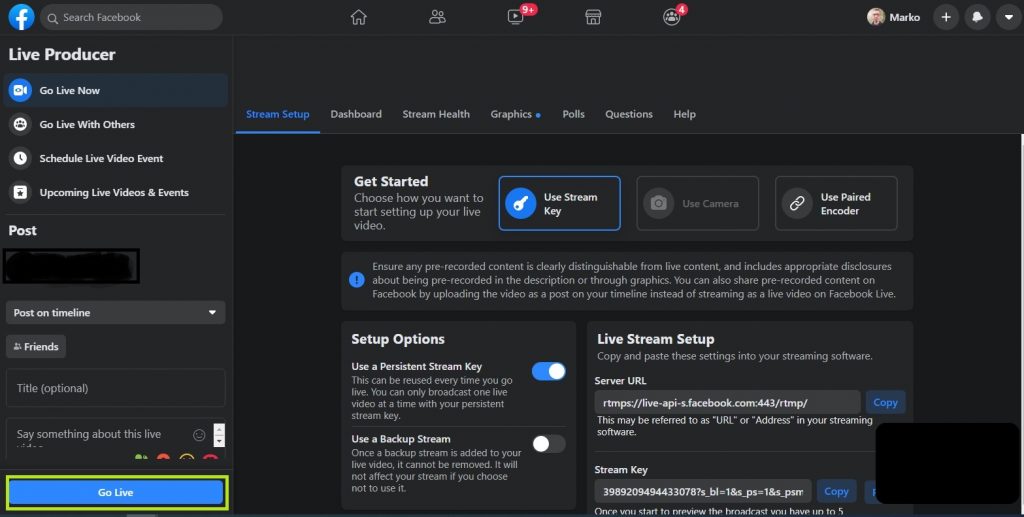This screenshot has height=517, width=1024.
Task: Open the Home feed icon
Action: (359, 17)
